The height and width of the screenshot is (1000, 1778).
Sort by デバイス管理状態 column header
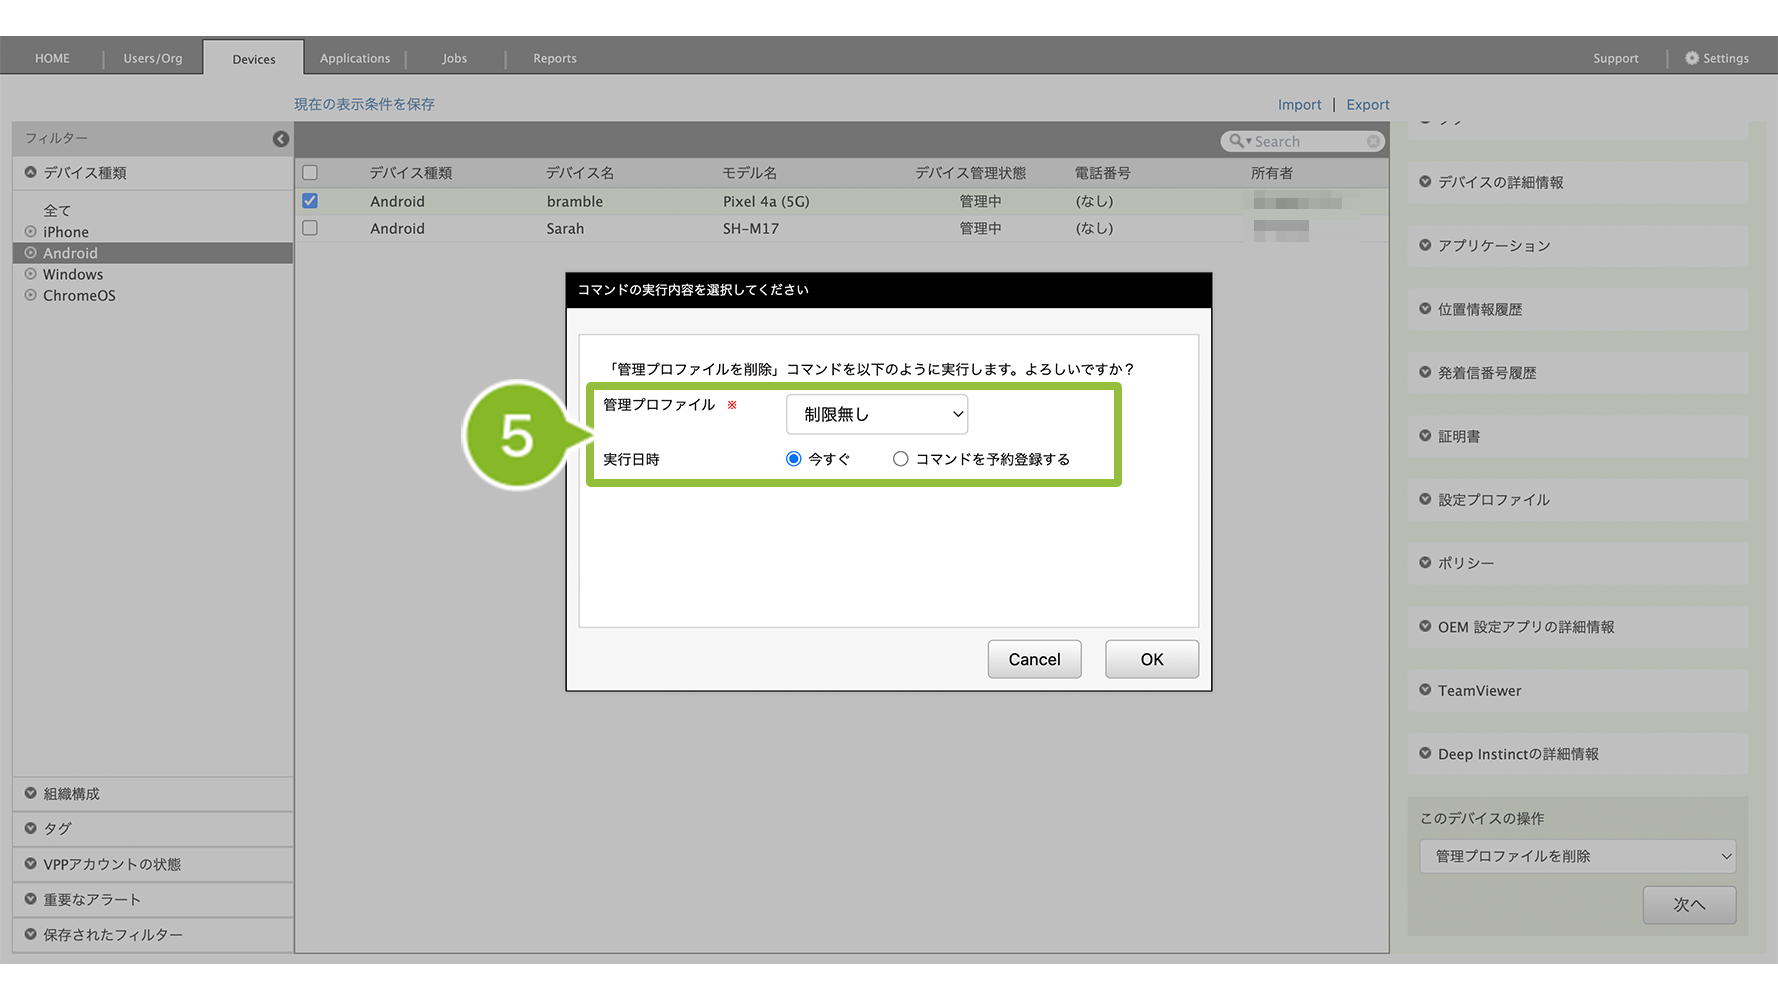(x=971, y=173)
